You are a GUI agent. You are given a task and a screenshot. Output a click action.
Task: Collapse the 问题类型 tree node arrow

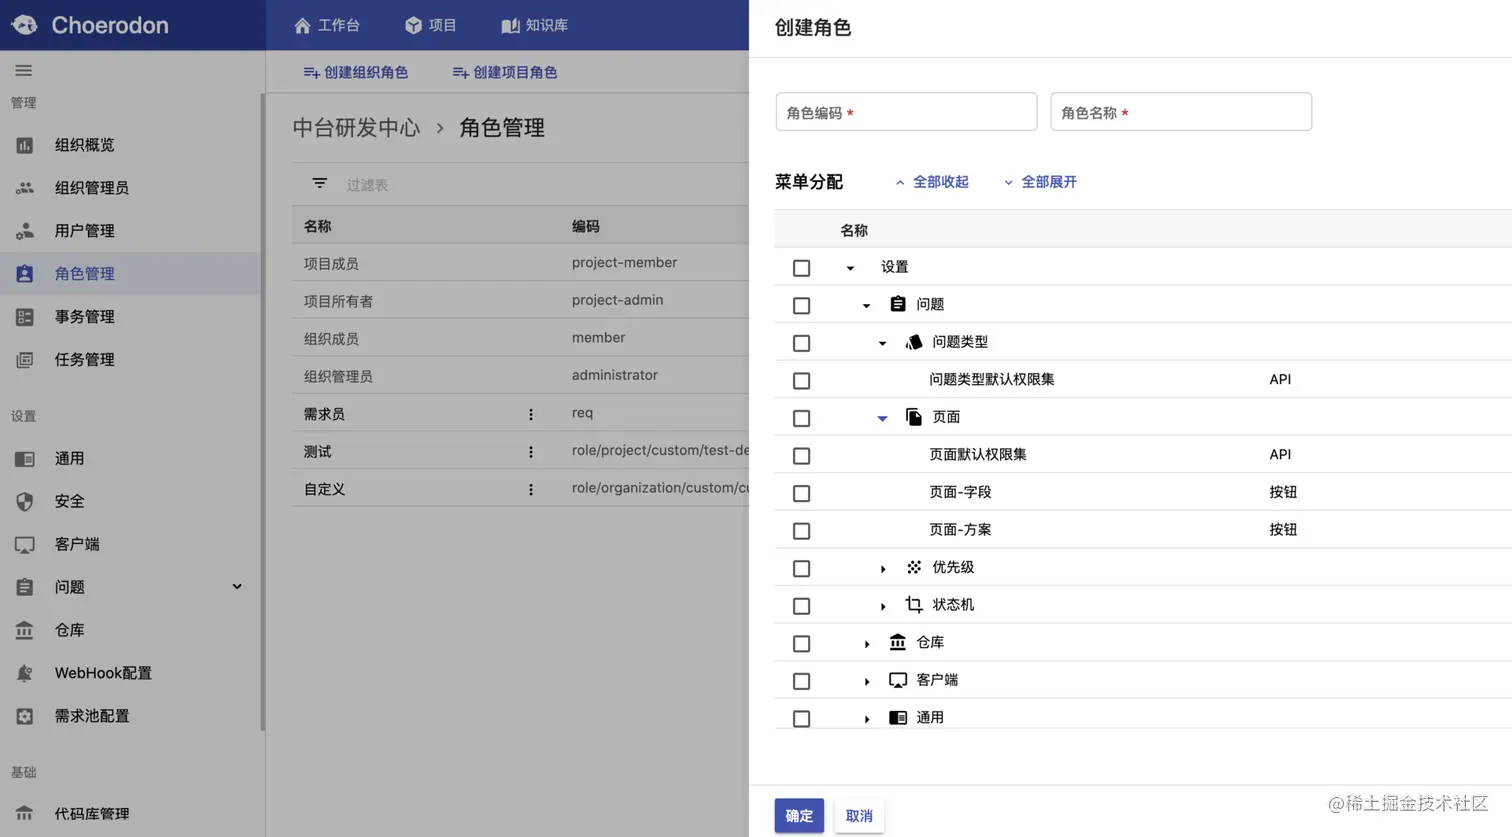(x=882, y=343)
